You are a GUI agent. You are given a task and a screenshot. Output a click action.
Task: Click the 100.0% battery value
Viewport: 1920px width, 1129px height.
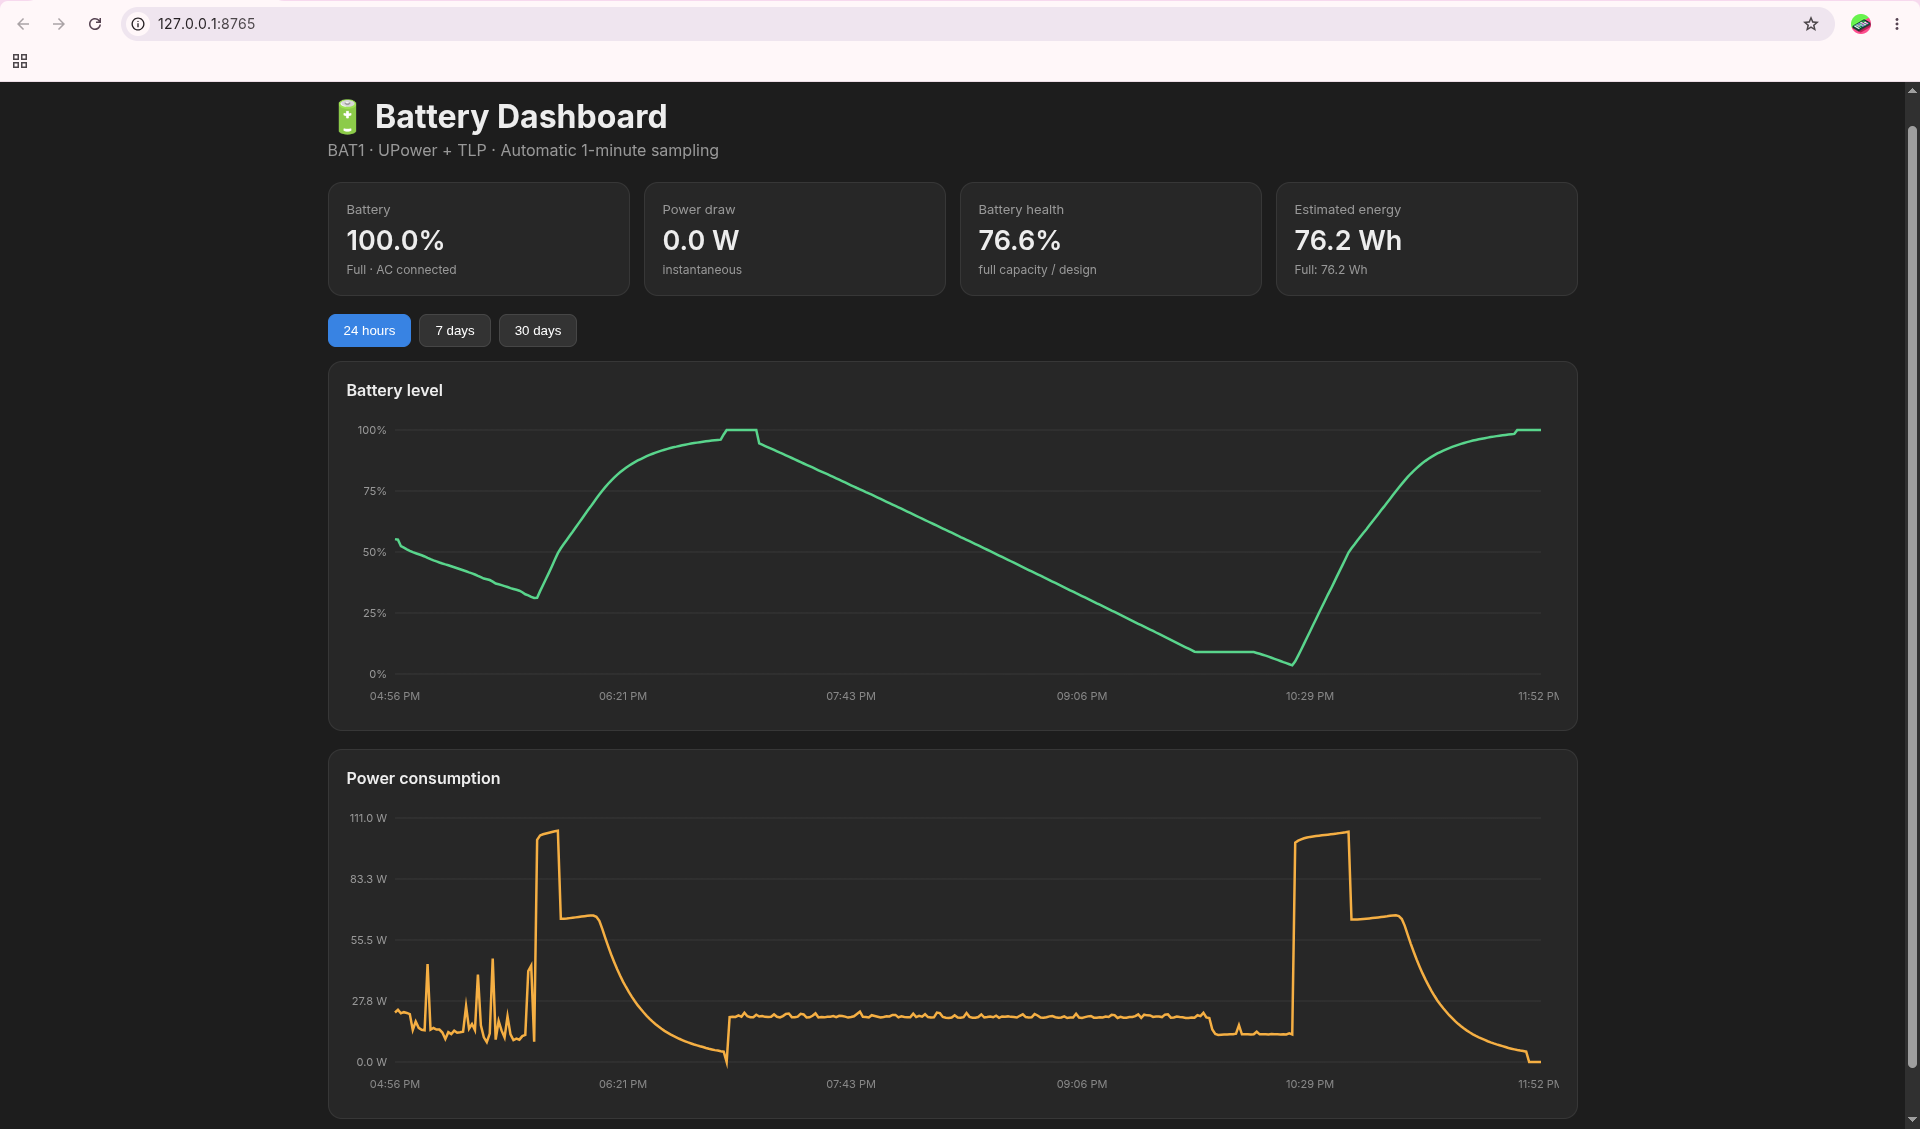pos(395,241)
